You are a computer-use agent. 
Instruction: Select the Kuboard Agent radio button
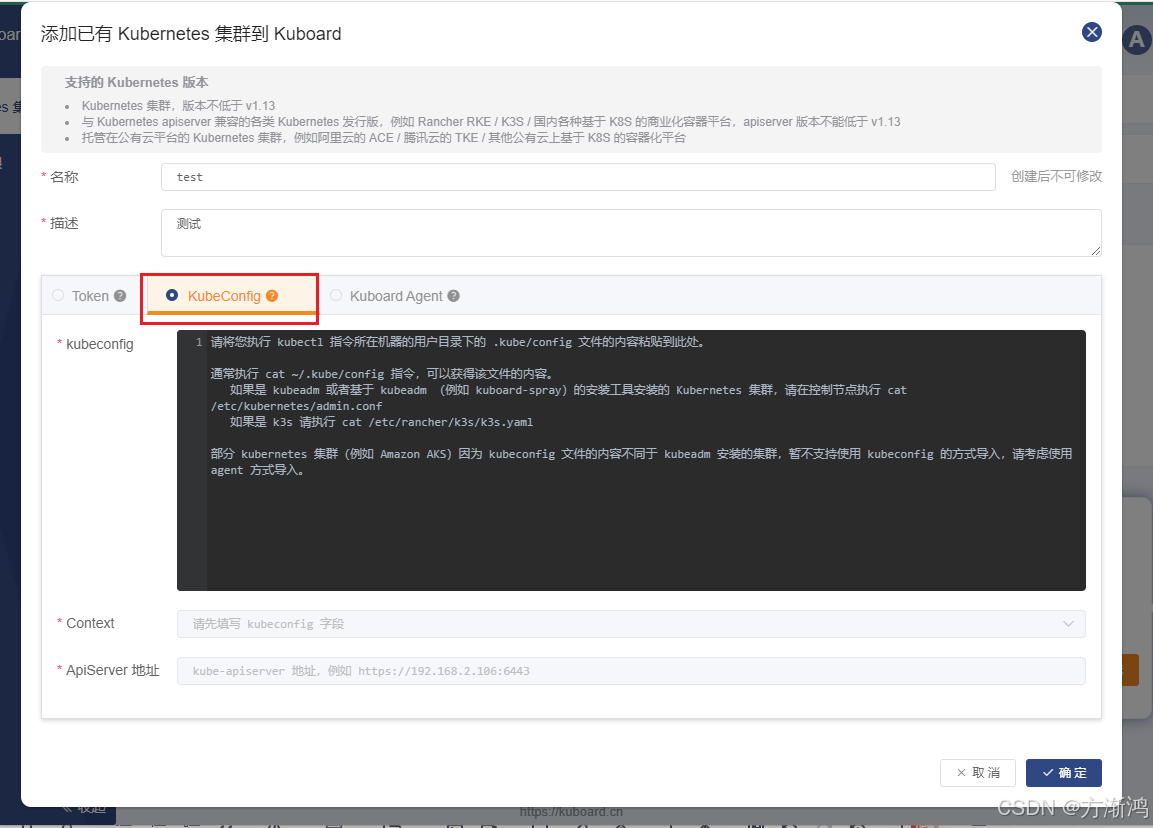click(x=336, y=295)
